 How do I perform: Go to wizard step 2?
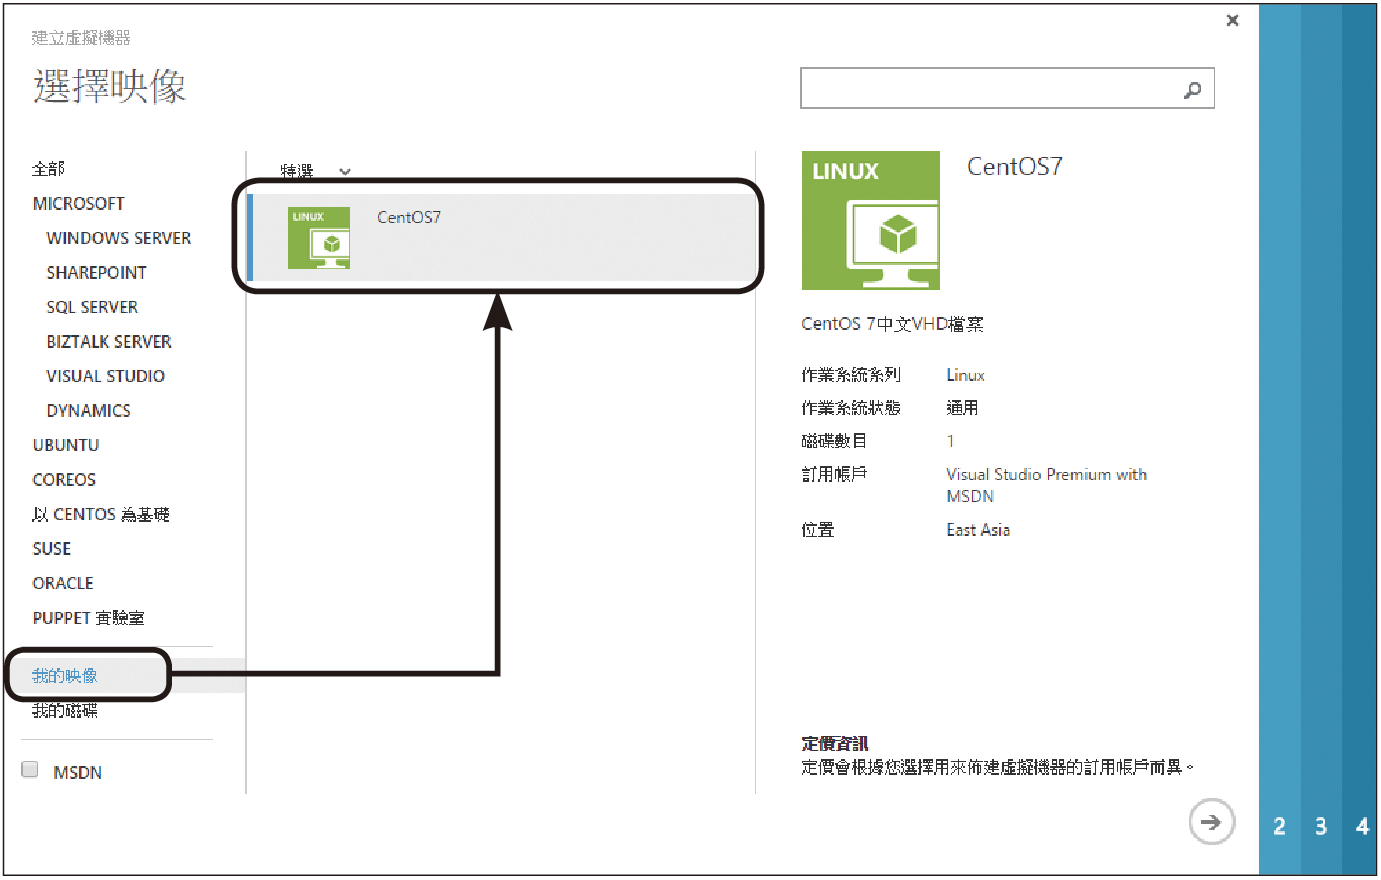click(x=1280, y=826)
